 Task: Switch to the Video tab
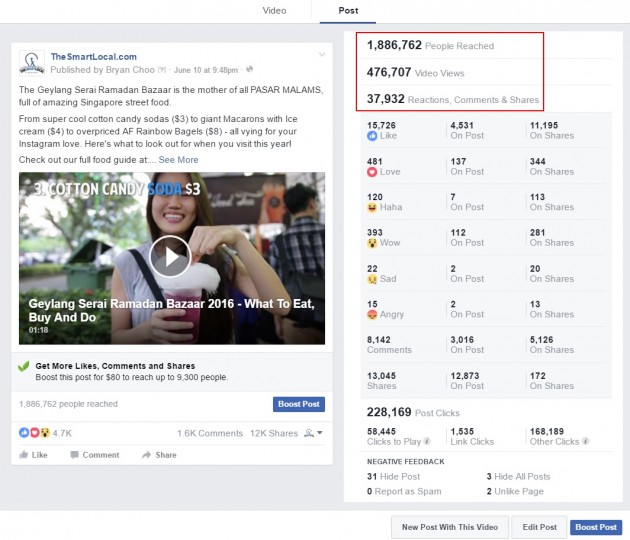(274, 11)
